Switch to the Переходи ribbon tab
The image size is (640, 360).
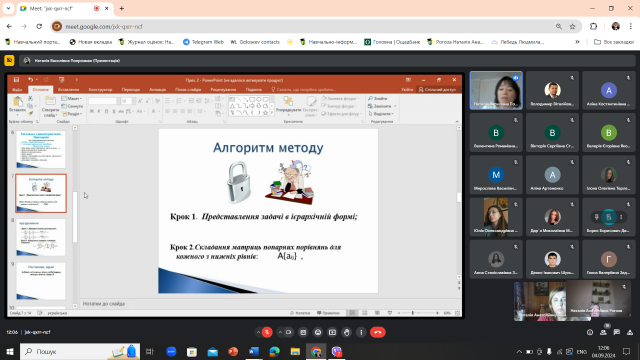[131, 89]
